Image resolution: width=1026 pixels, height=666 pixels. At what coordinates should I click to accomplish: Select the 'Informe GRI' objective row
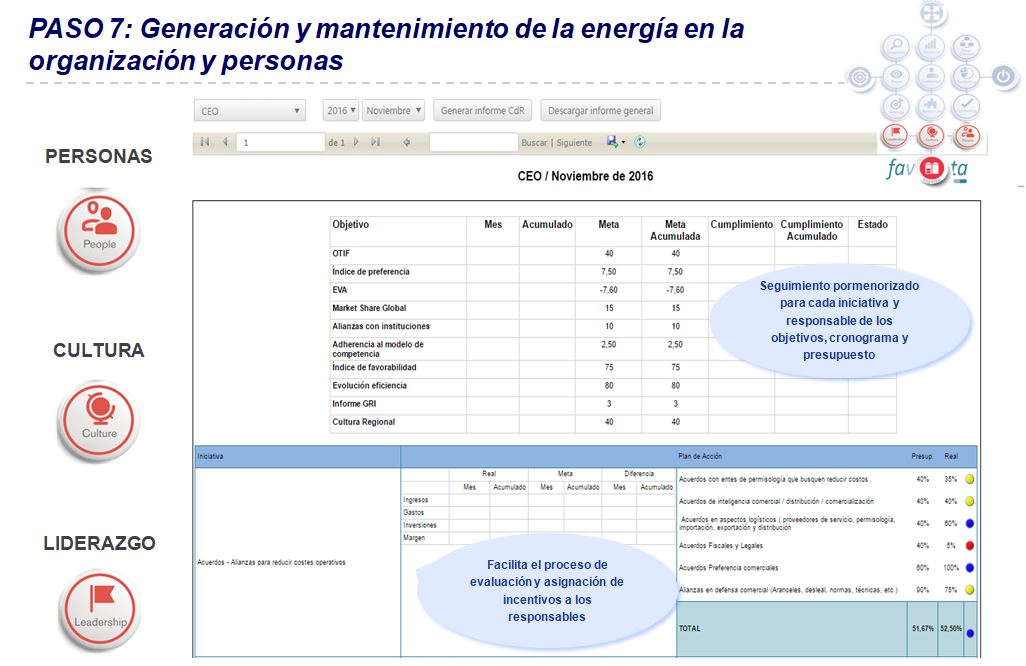pos(613,404)
